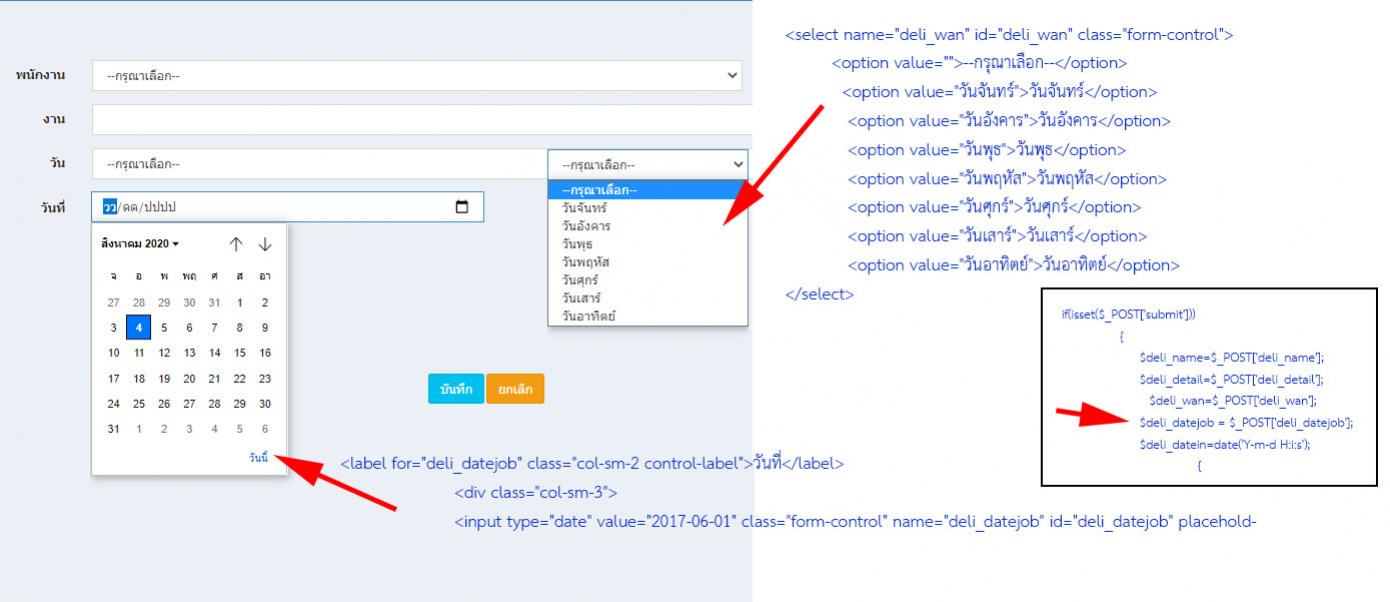Image resolution: width=1390 pixels, height=602 pixels.
Task: Click the วันนี้ today link in calendar
Action: point(259,457)
